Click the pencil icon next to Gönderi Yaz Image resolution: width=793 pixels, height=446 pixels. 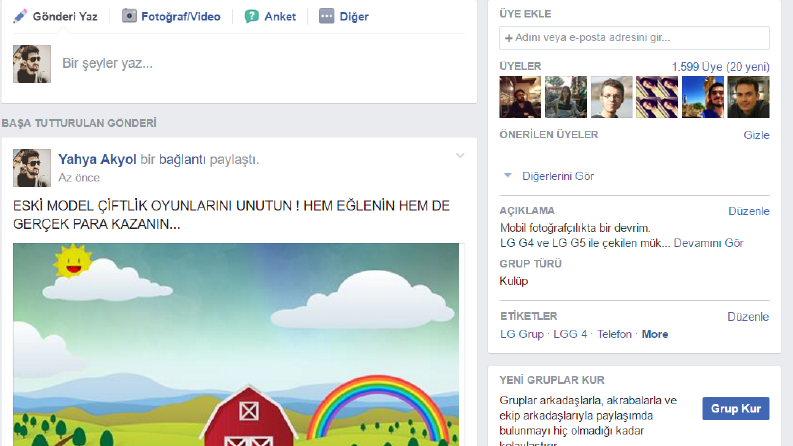(20, 16)
